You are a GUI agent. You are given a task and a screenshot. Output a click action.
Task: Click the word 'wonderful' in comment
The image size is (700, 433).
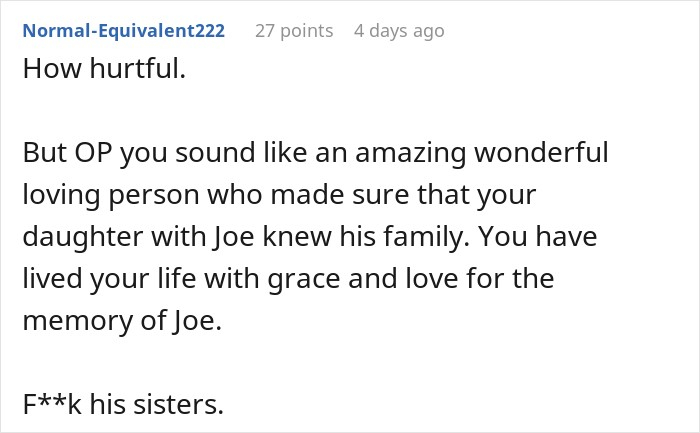coord(541,152)
